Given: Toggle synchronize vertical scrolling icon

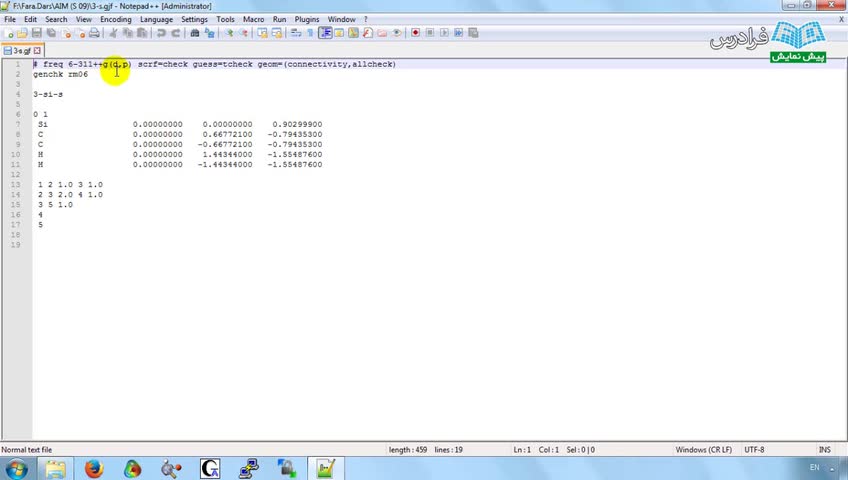Looking at the screenshot, I should point(262,34).
